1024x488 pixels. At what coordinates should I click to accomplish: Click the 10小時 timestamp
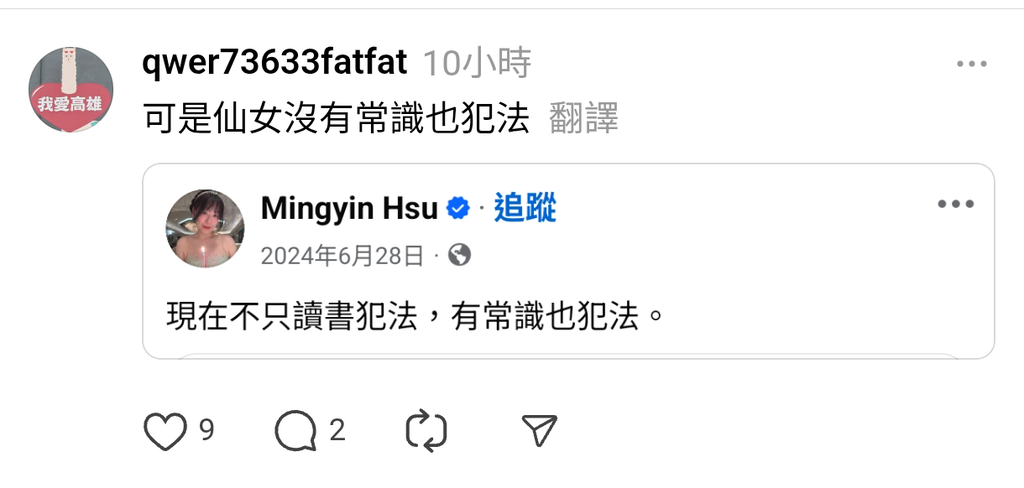(477, 63)
